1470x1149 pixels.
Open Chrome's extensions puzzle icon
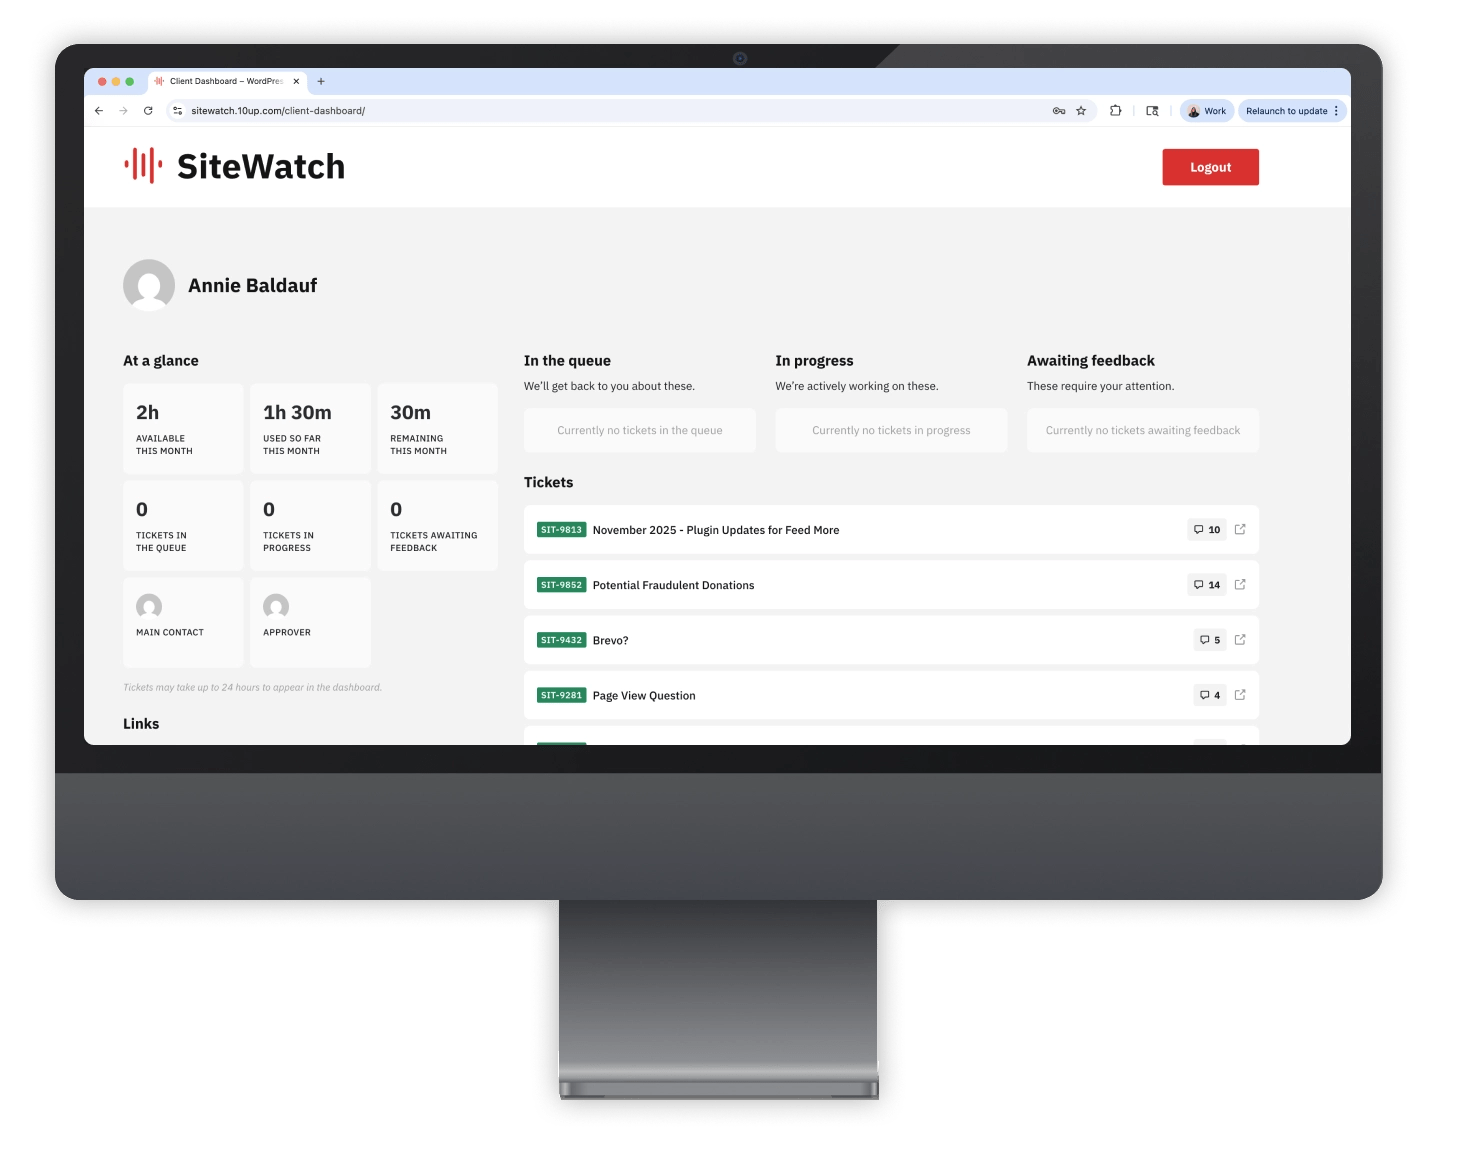click(1115, 110)
